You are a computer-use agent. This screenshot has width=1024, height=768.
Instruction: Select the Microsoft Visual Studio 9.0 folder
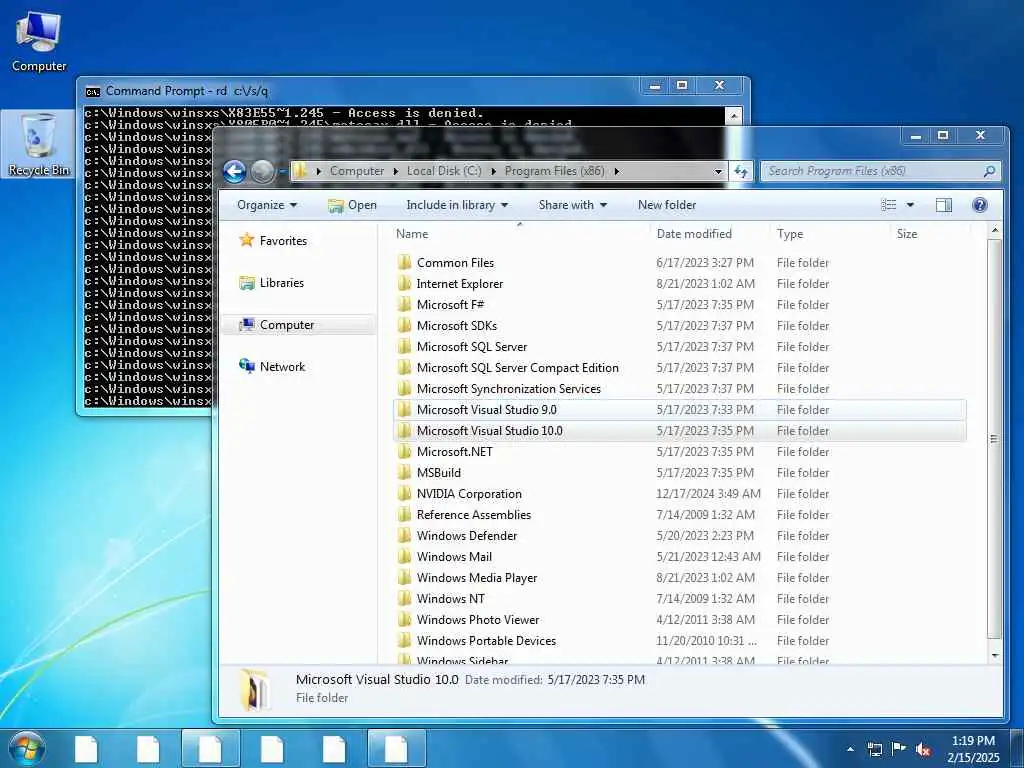680,409
